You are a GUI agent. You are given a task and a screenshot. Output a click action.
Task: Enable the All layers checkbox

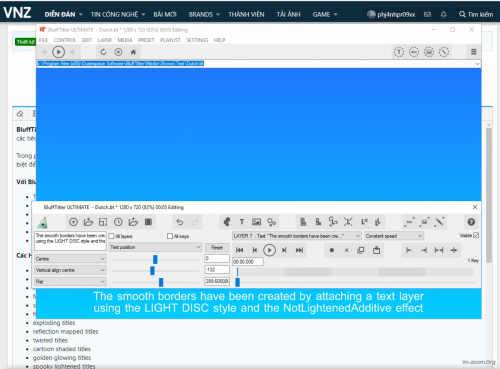click(112, 236)
